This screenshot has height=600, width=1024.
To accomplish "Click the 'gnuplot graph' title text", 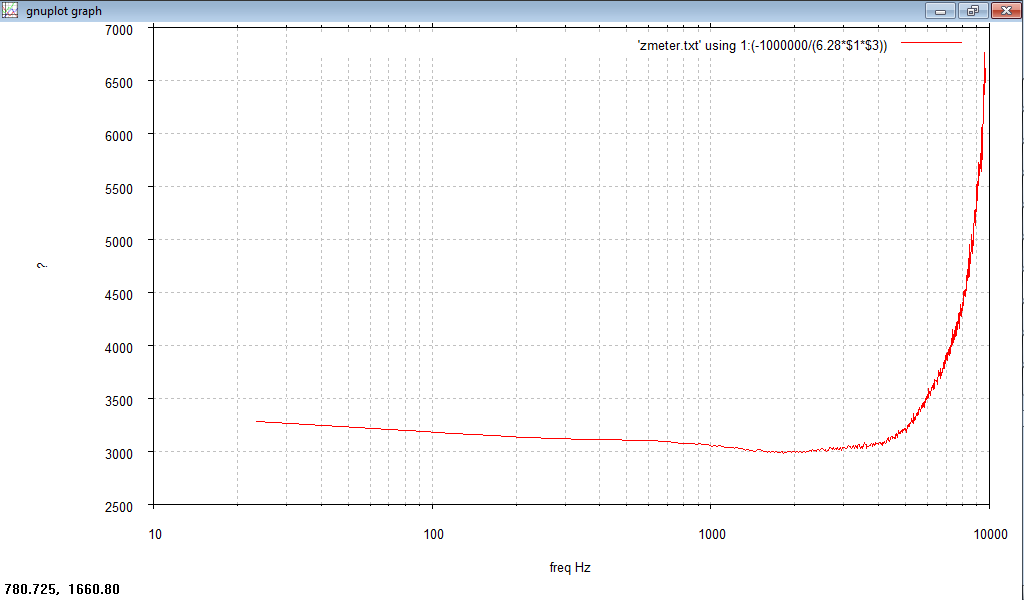I will pos(64,11).
